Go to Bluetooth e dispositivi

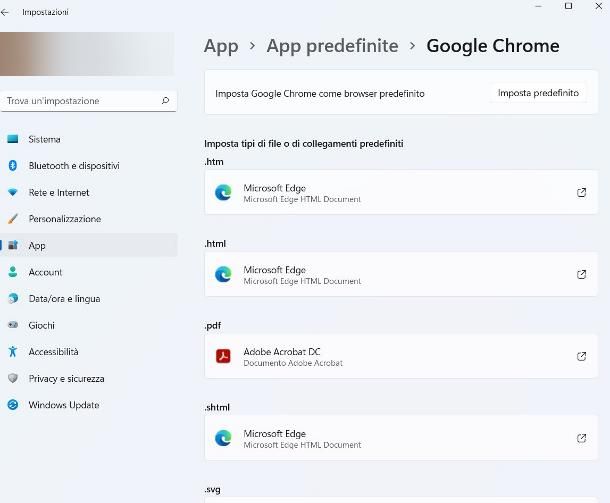click(89, 165)
